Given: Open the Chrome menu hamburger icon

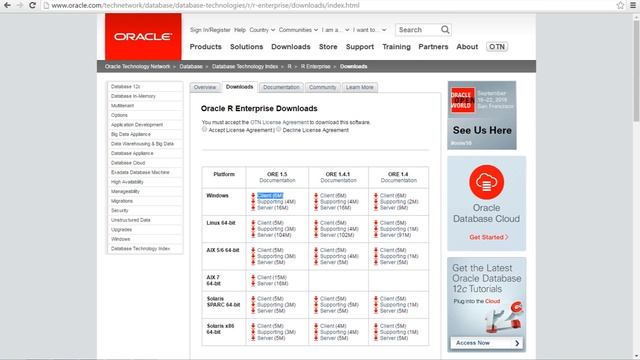Looking at the screenshot, I should [633, 5].
